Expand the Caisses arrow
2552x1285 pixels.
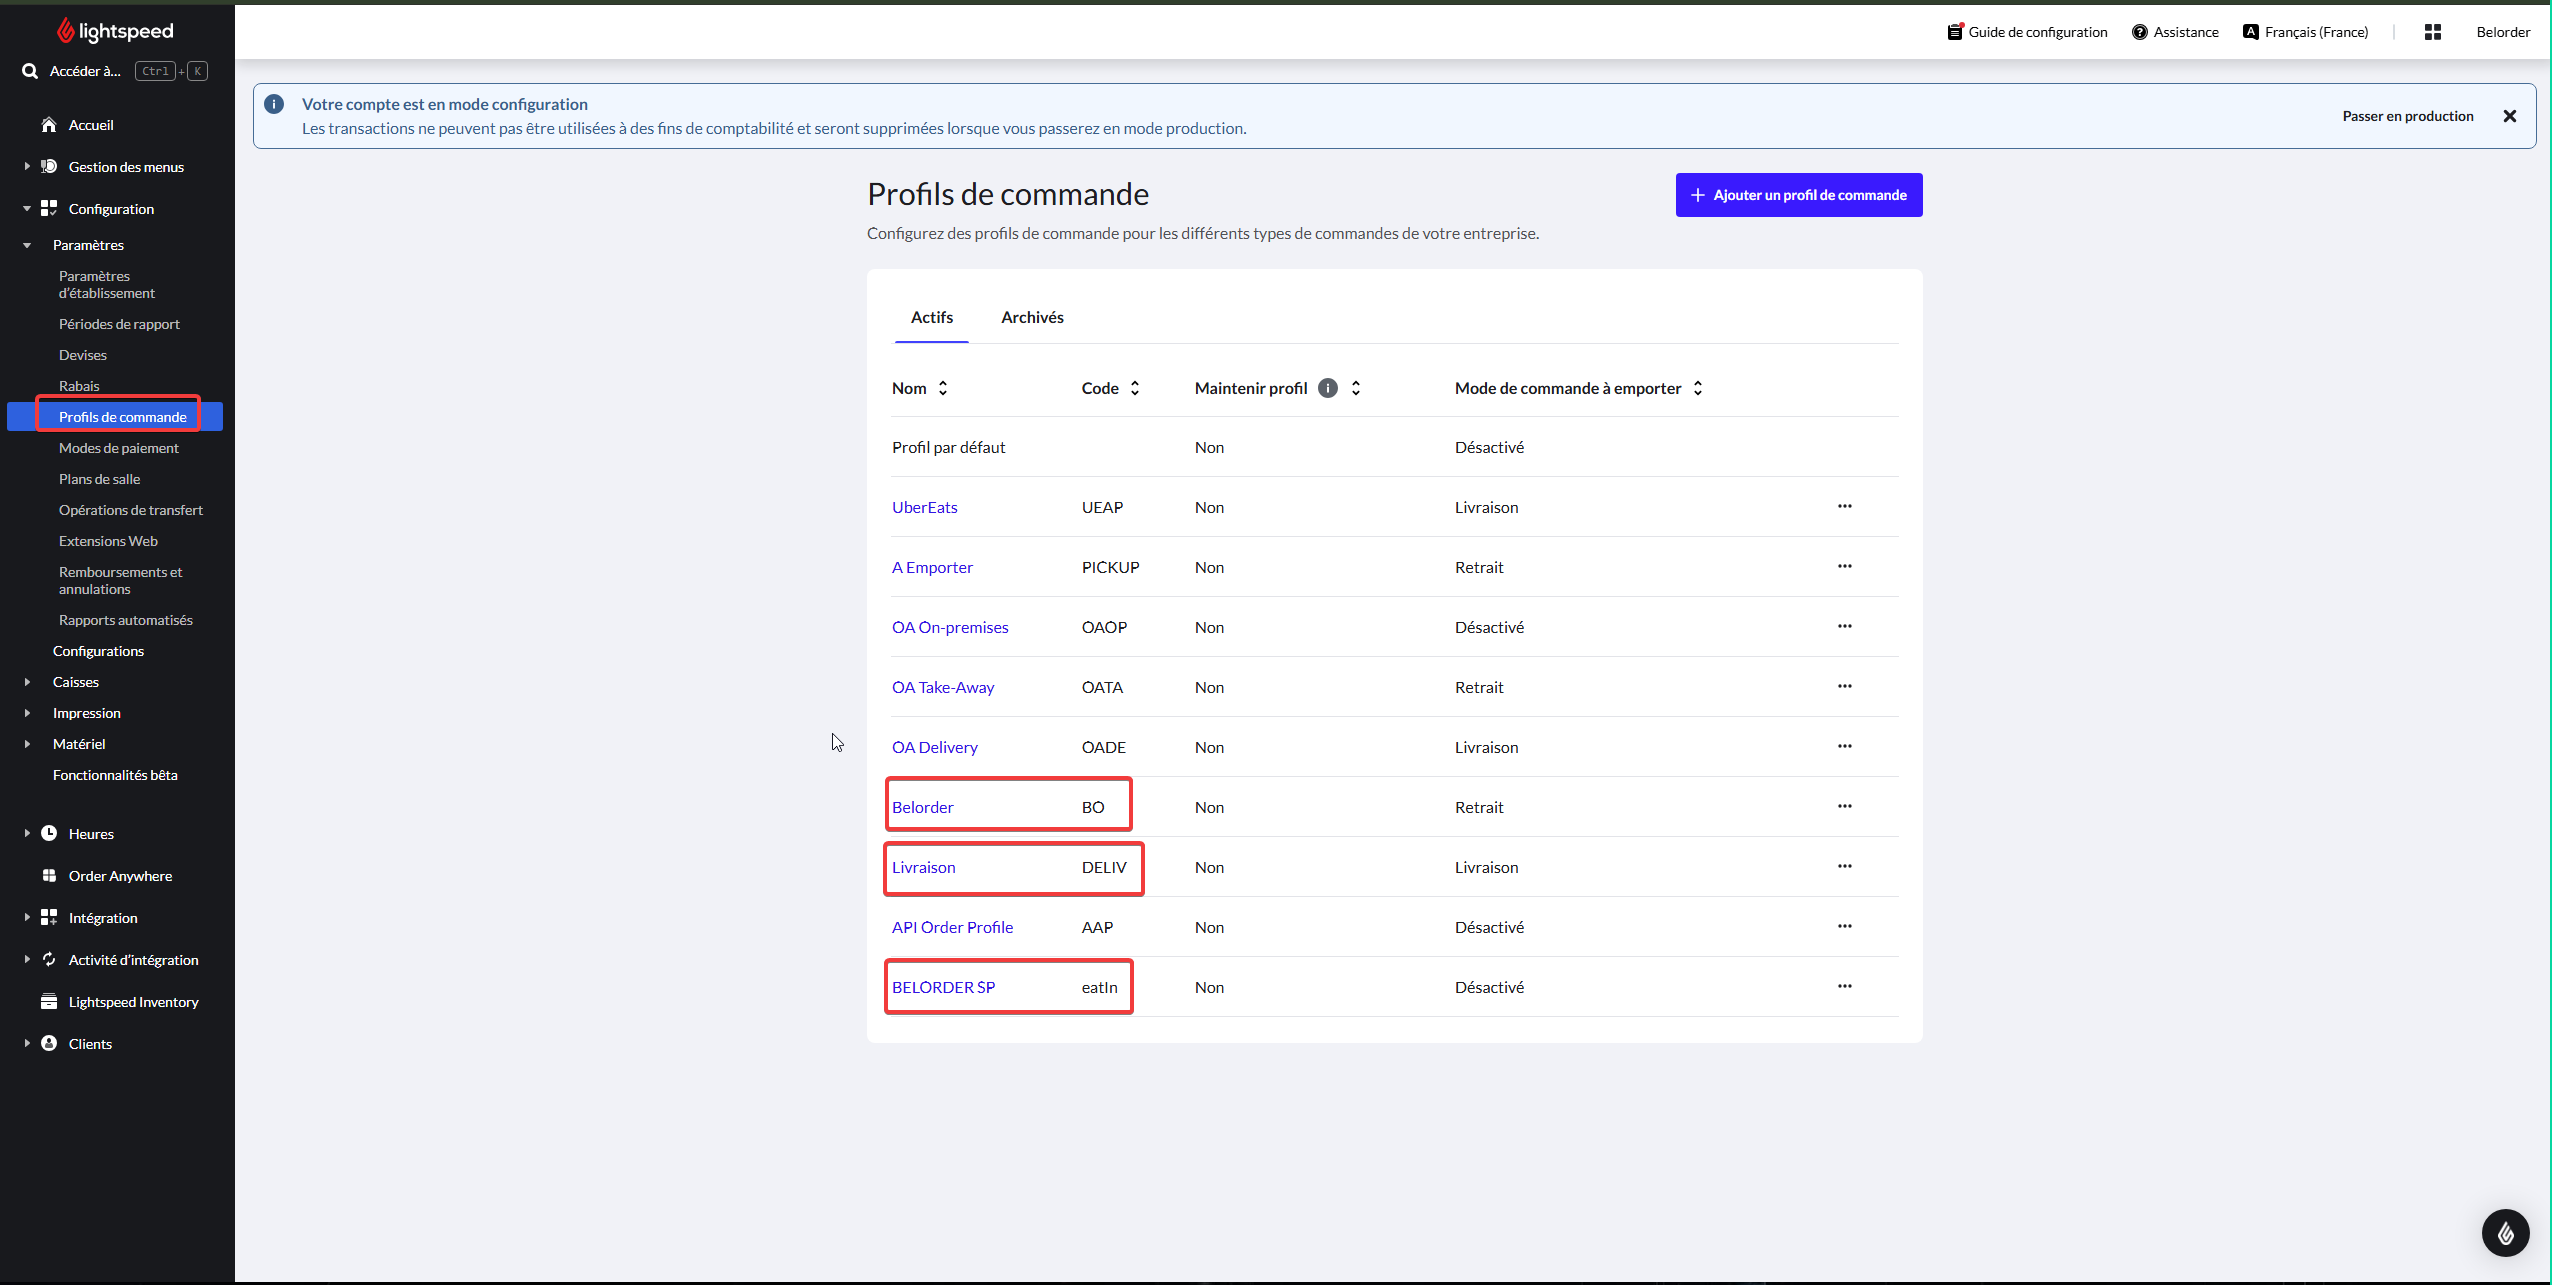pyautogui.click(x=27, y=682)
